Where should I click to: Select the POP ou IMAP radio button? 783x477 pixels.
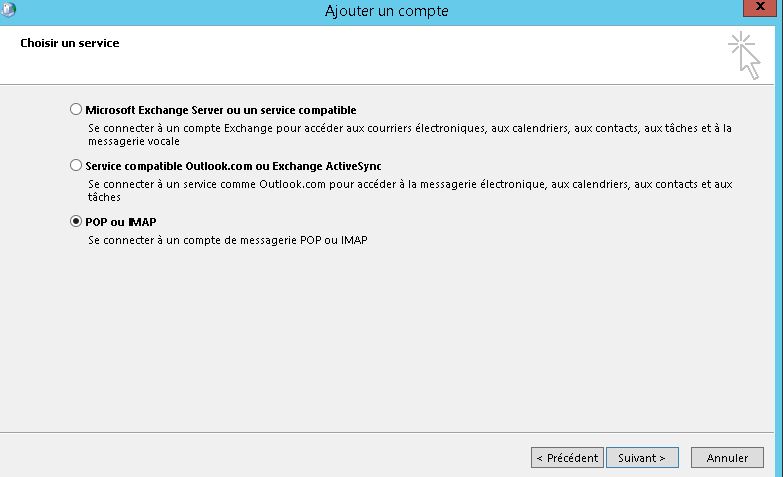[75, 221]
